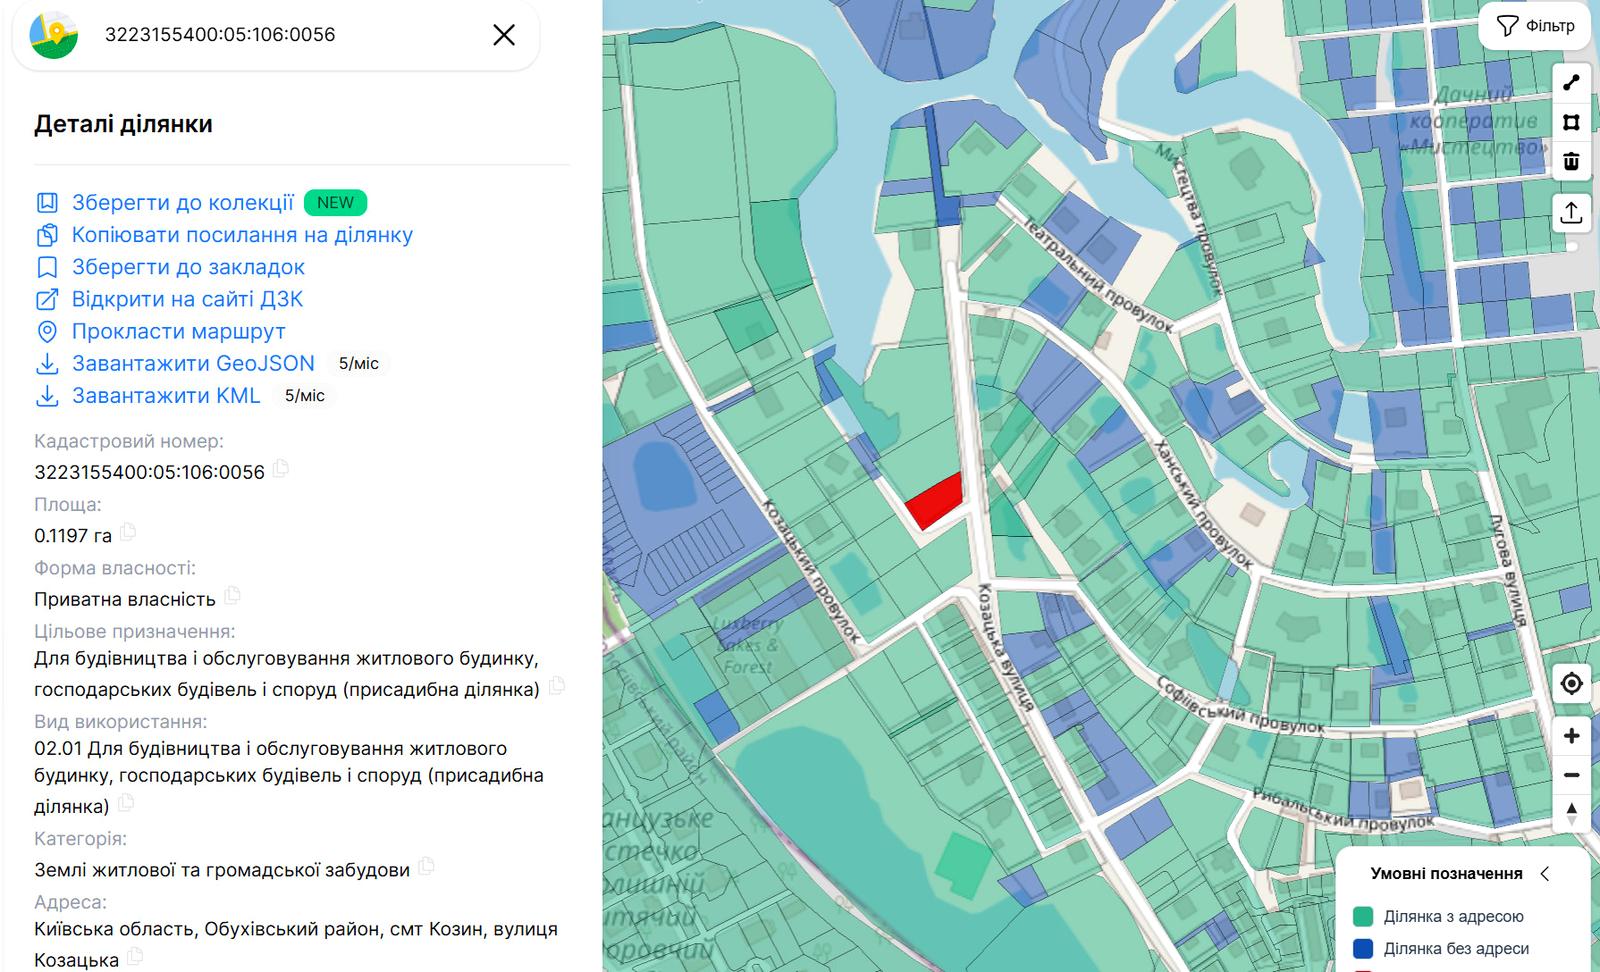This screenshot has width=1600, height=972.
Task: Click the 5/міс badge beside KML
Action: click(305, 396)
